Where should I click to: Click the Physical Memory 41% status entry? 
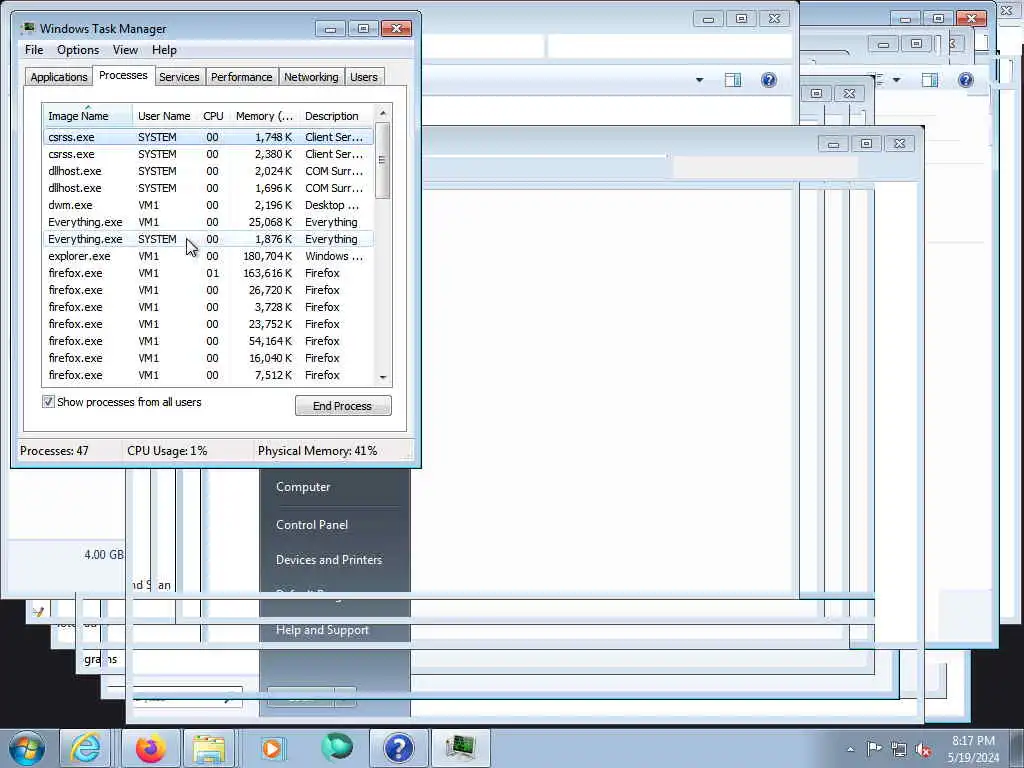point(317,451)
